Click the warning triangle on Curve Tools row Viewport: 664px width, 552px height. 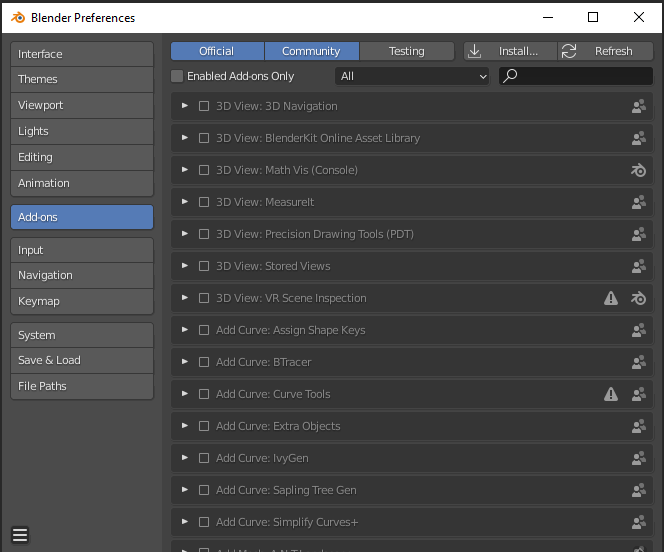(x=611, y=394)
